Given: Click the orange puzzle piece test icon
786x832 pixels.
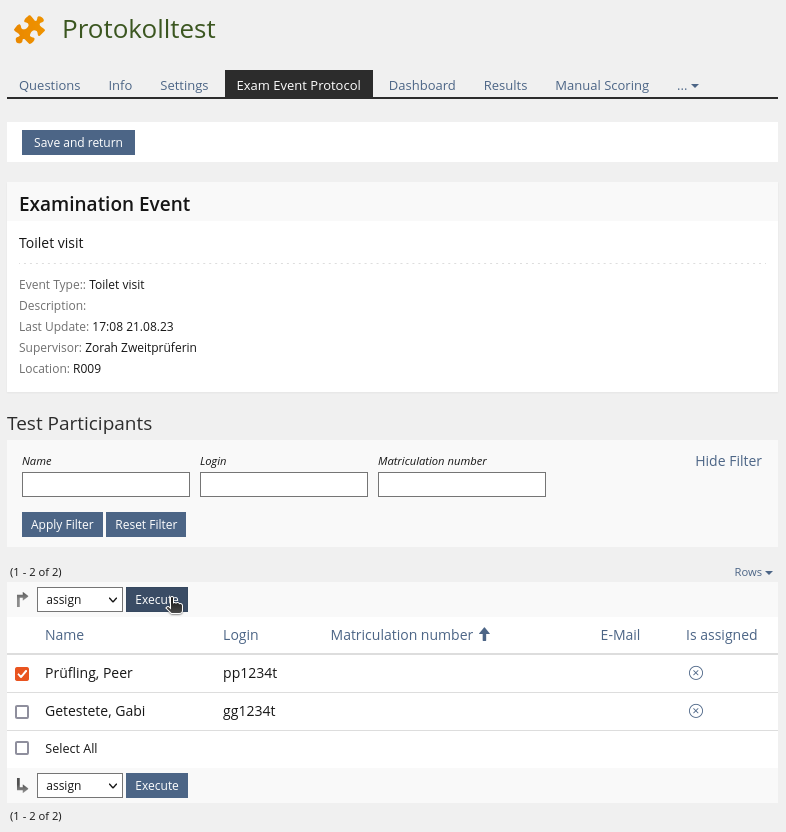Looking at the screenshot, I should pyautogui.click(x=29, y=30).
